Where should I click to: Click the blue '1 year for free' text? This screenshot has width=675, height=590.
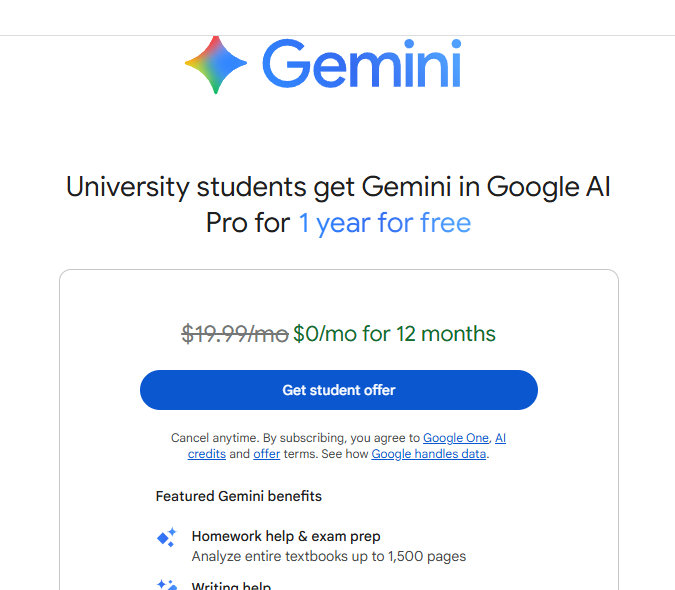(x=384, y=222)
